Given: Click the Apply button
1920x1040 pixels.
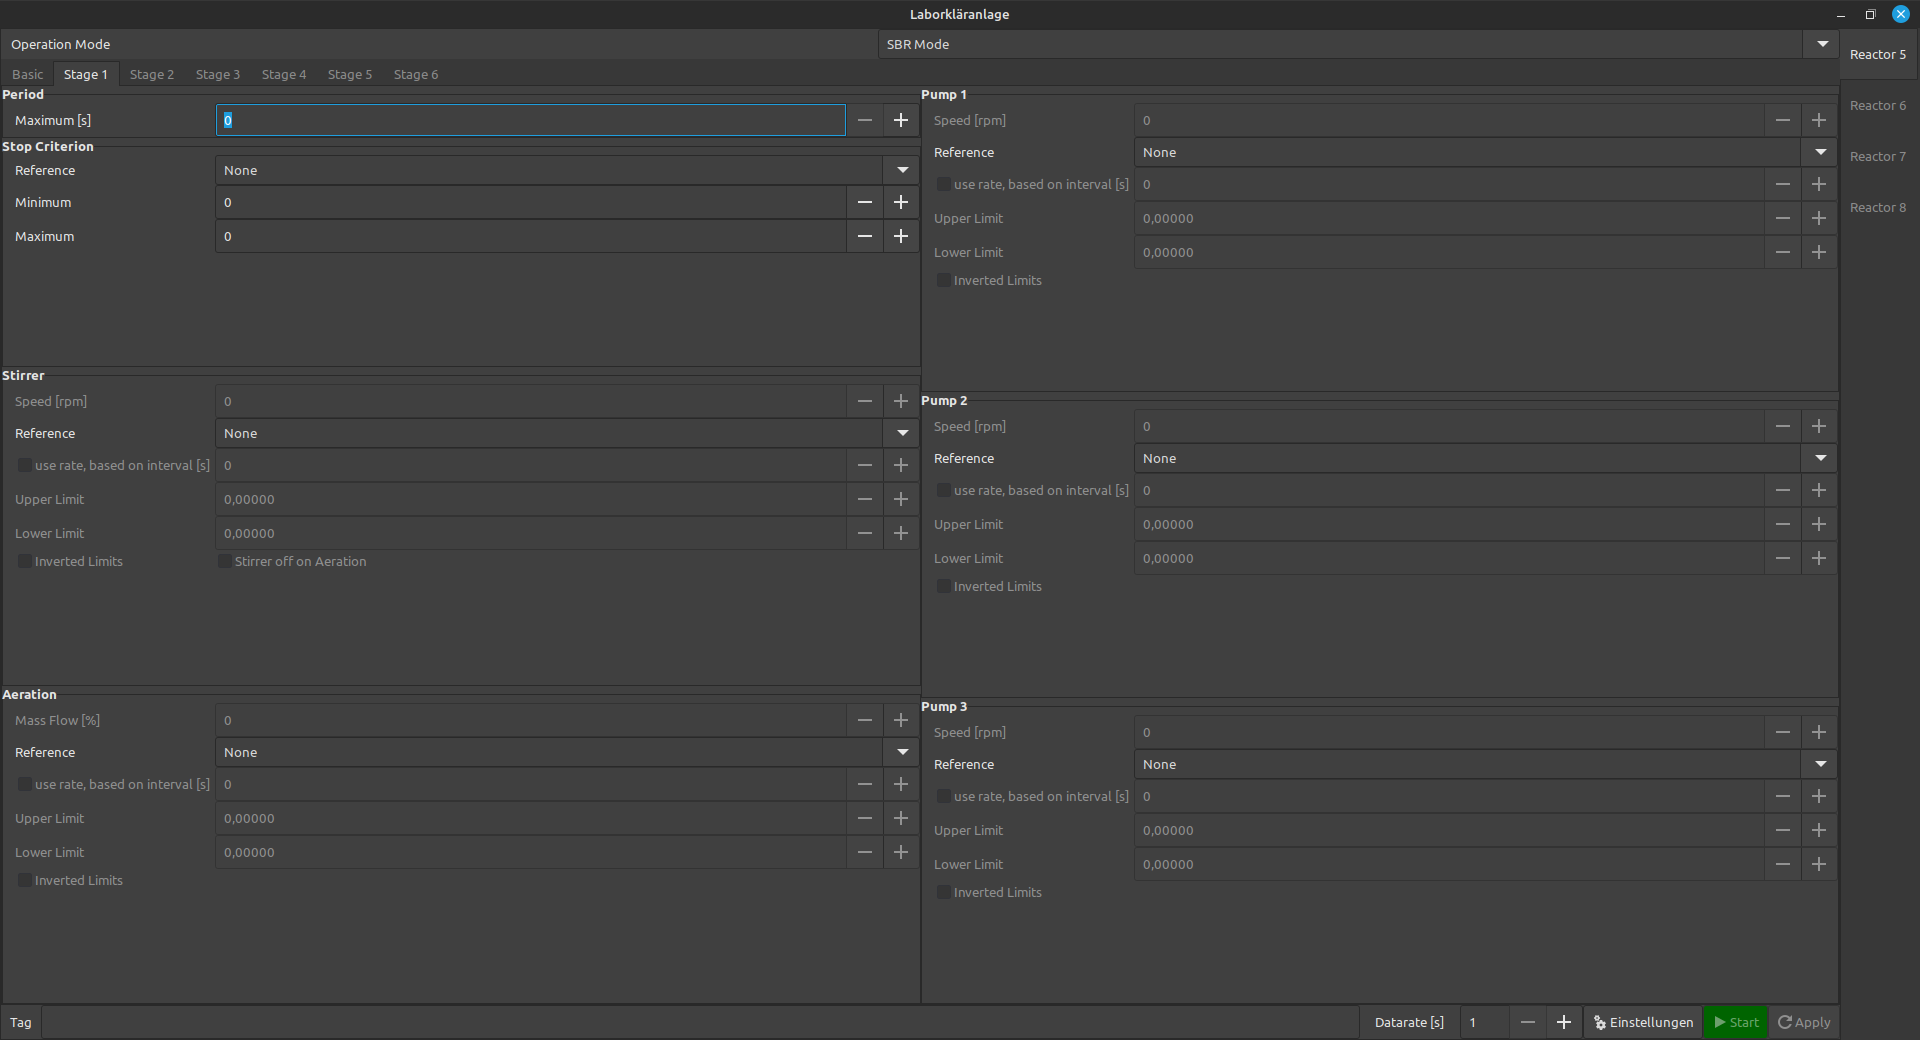Looking at the screenshot, I should (1803, 1022).
